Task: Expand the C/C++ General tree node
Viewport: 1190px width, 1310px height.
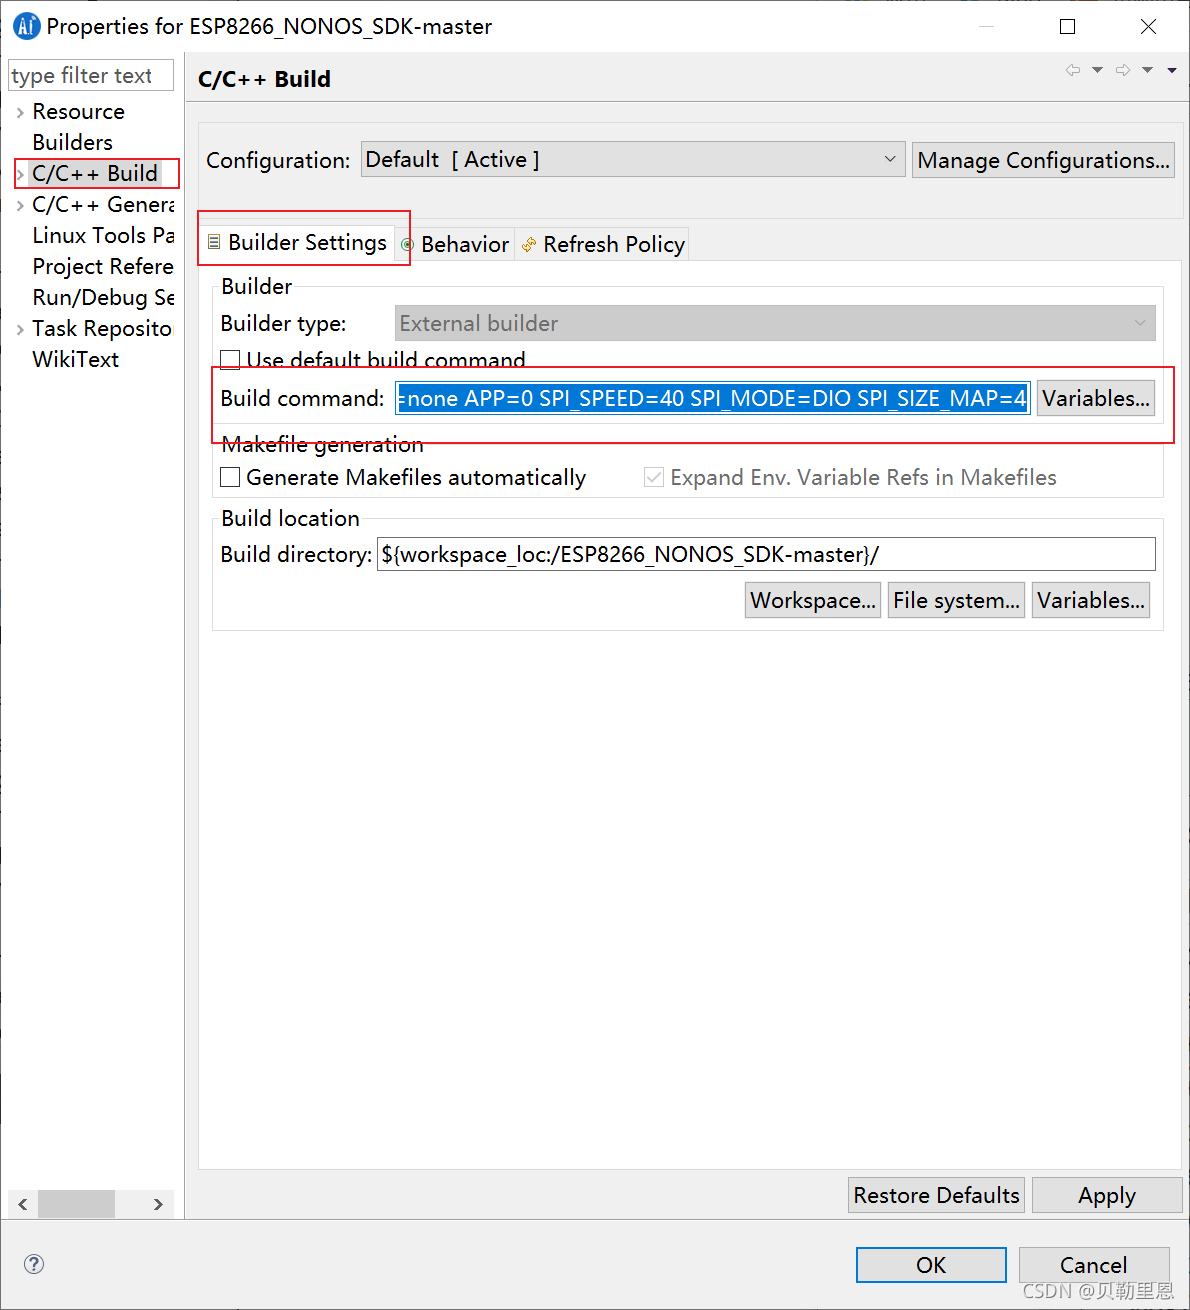Action: click(20, 205)
